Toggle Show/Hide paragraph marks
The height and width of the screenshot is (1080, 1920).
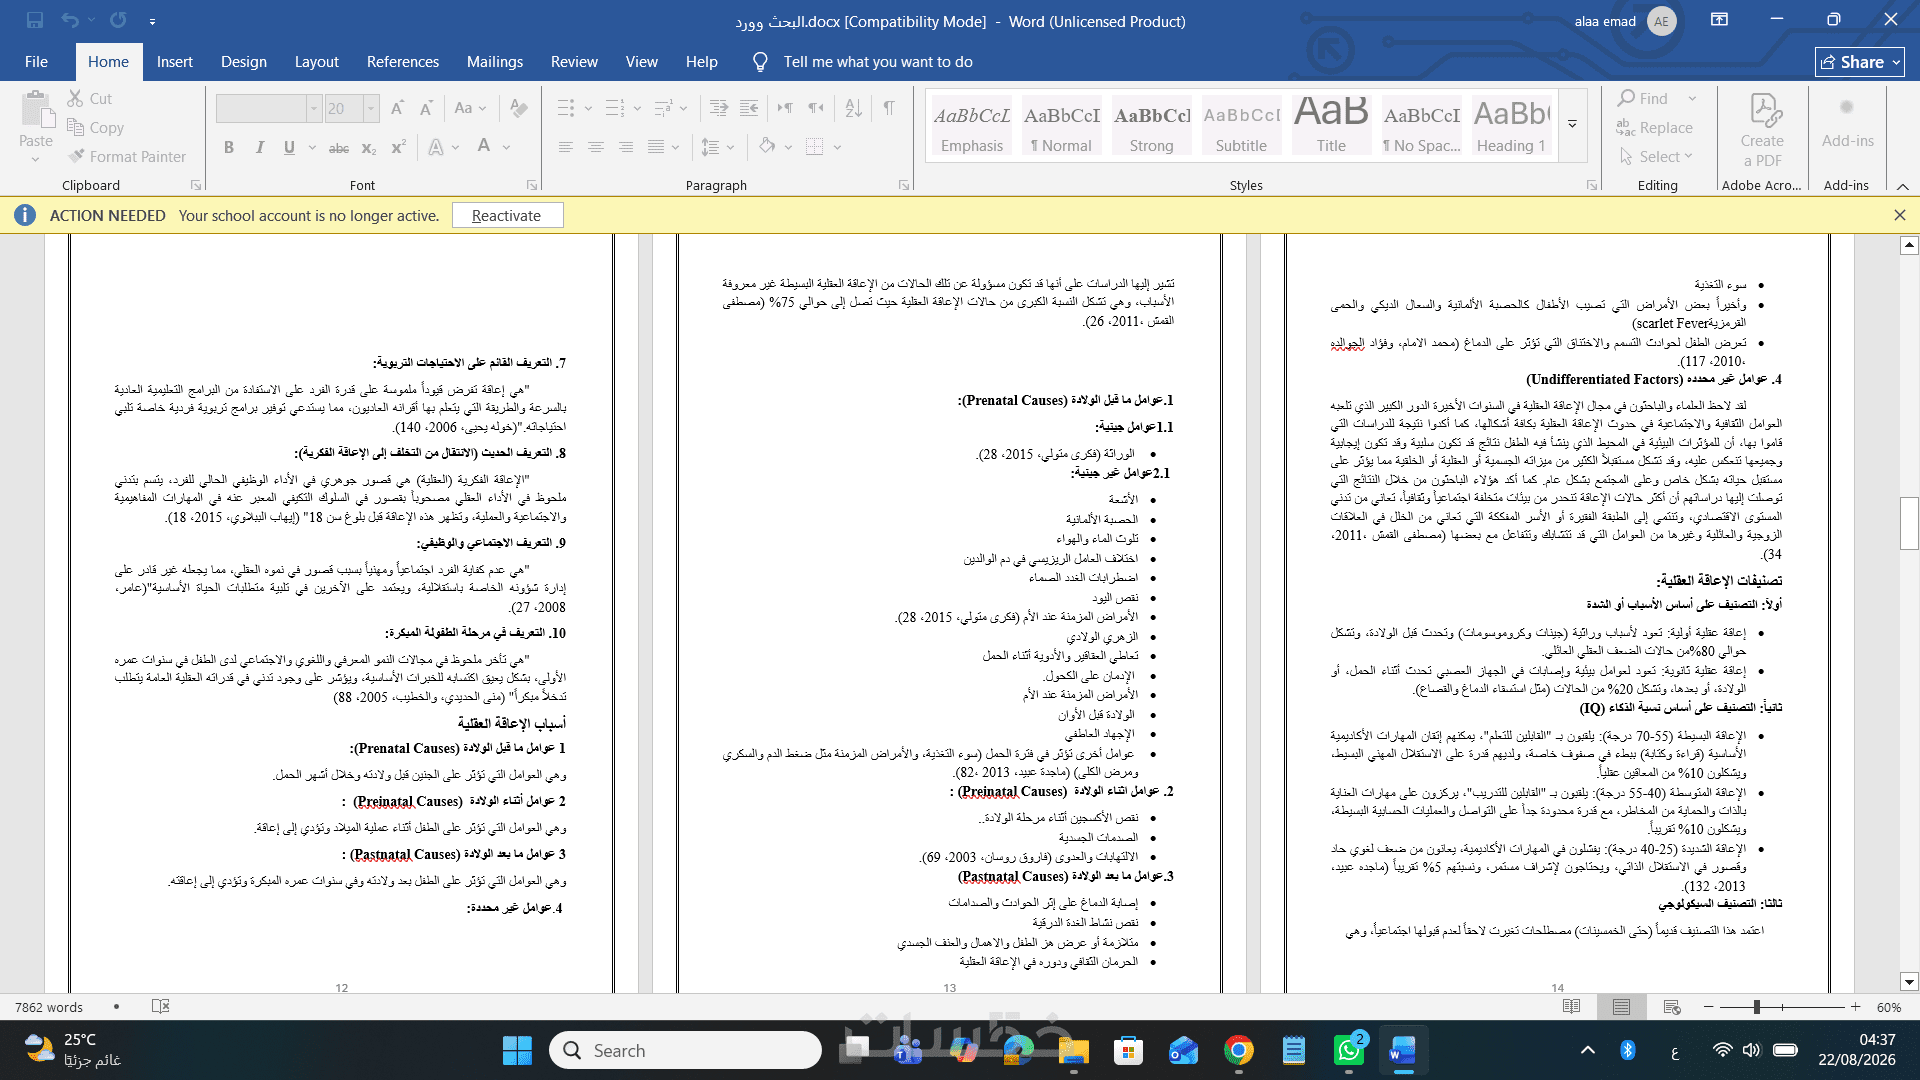889,108
